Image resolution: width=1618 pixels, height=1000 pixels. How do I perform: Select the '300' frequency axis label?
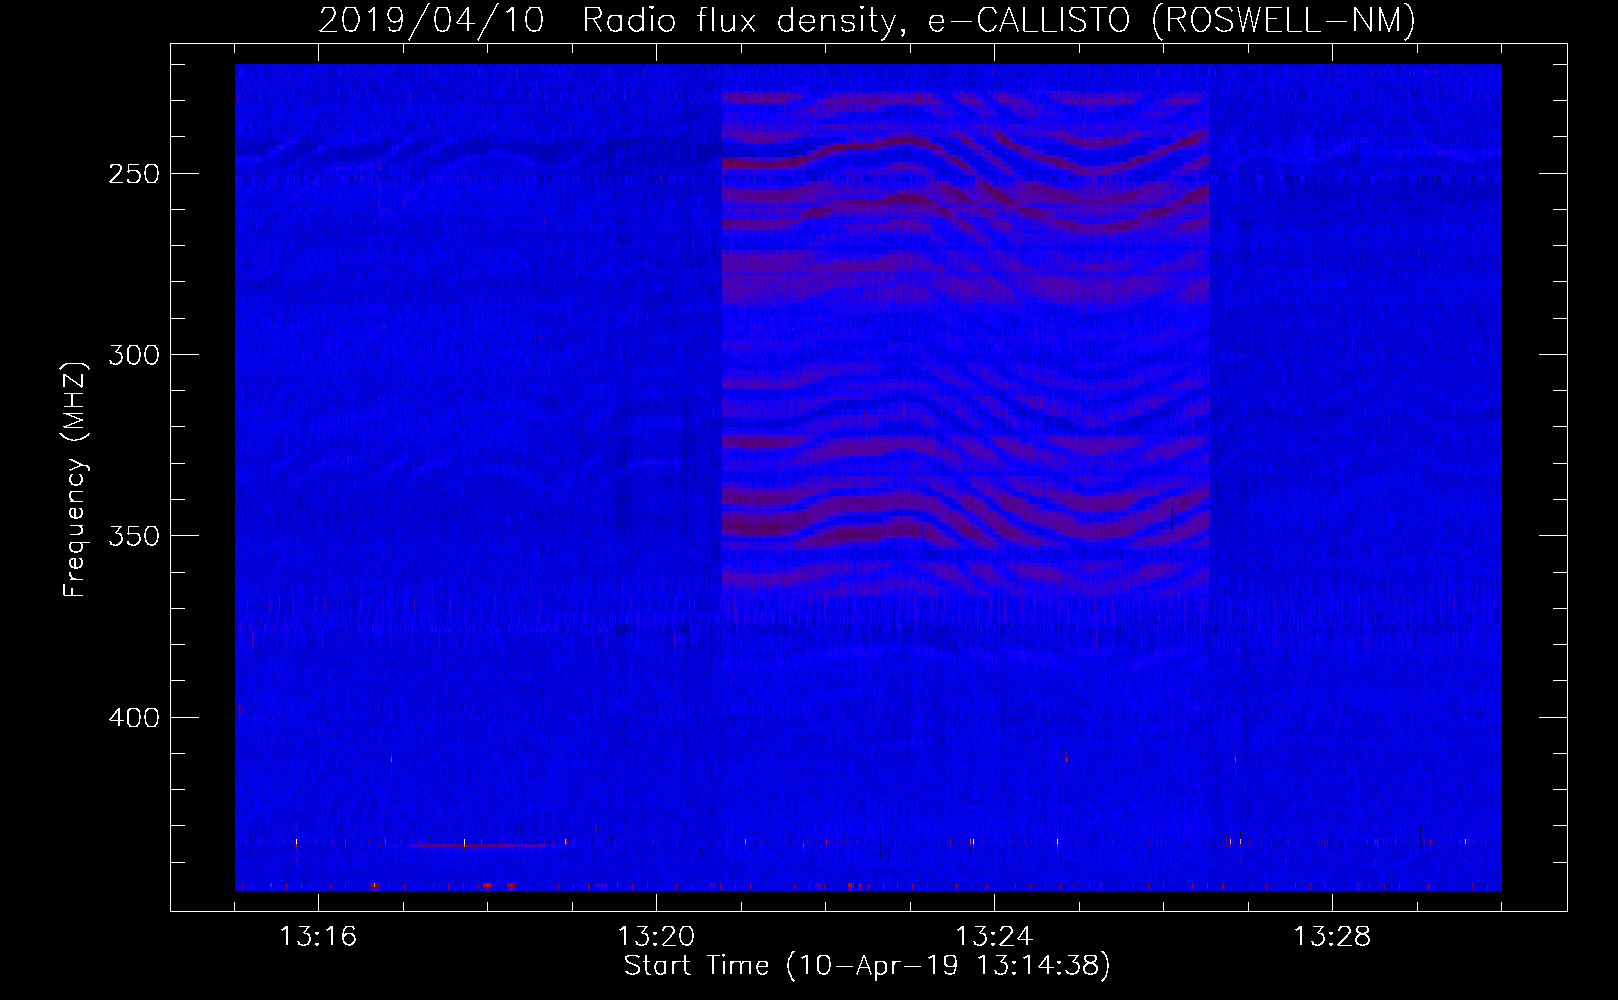tap(133, 355)
